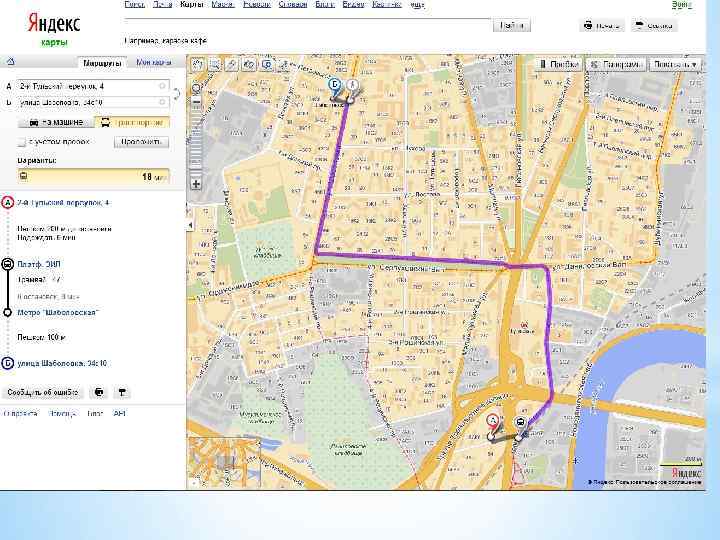The image size is (720, 540).
Task: Open the Почта link in top menu
Action: [x=163, y=5]
